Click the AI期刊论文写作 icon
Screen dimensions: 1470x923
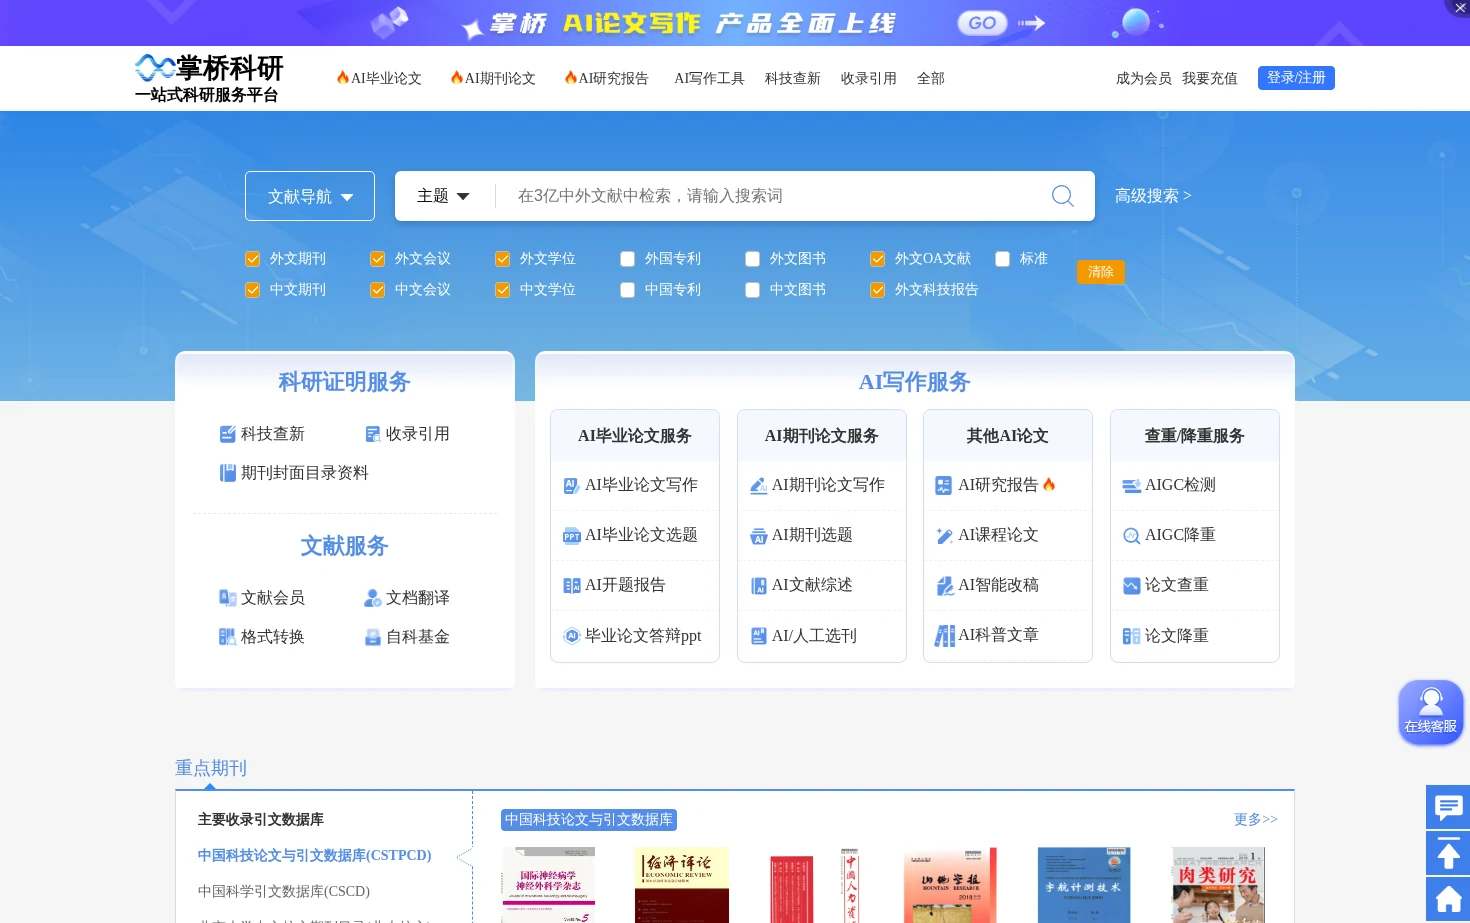point(759,485)
